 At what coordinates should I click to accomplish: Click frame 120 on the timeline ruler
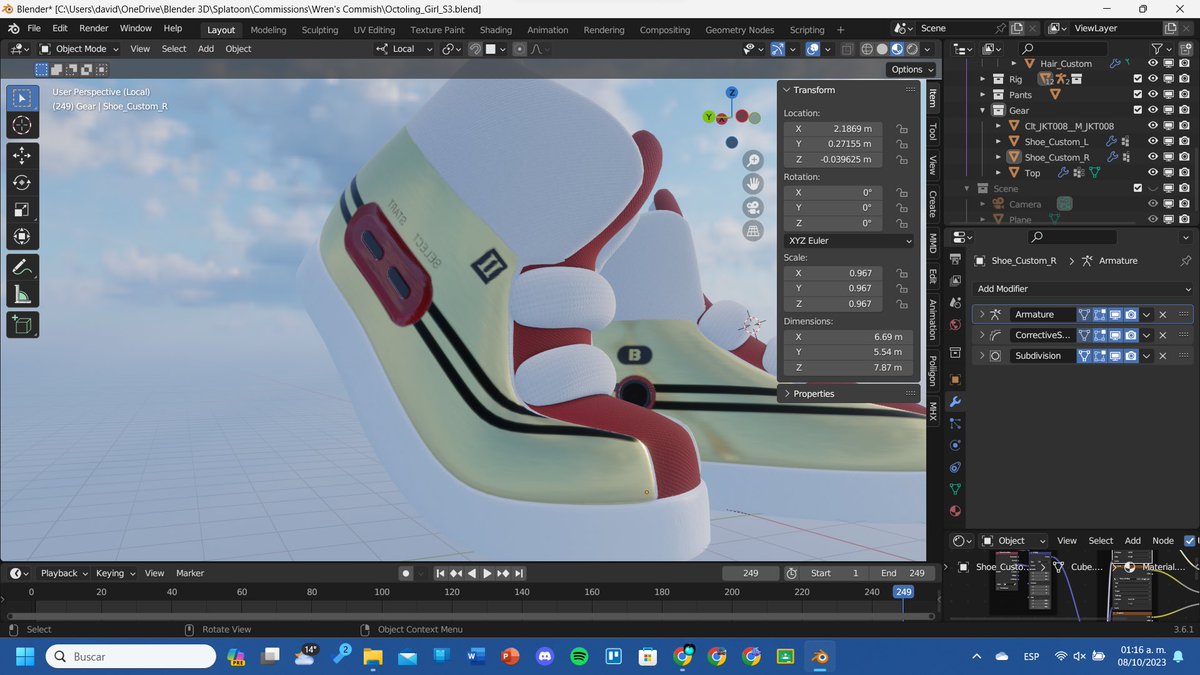(451, 592)
